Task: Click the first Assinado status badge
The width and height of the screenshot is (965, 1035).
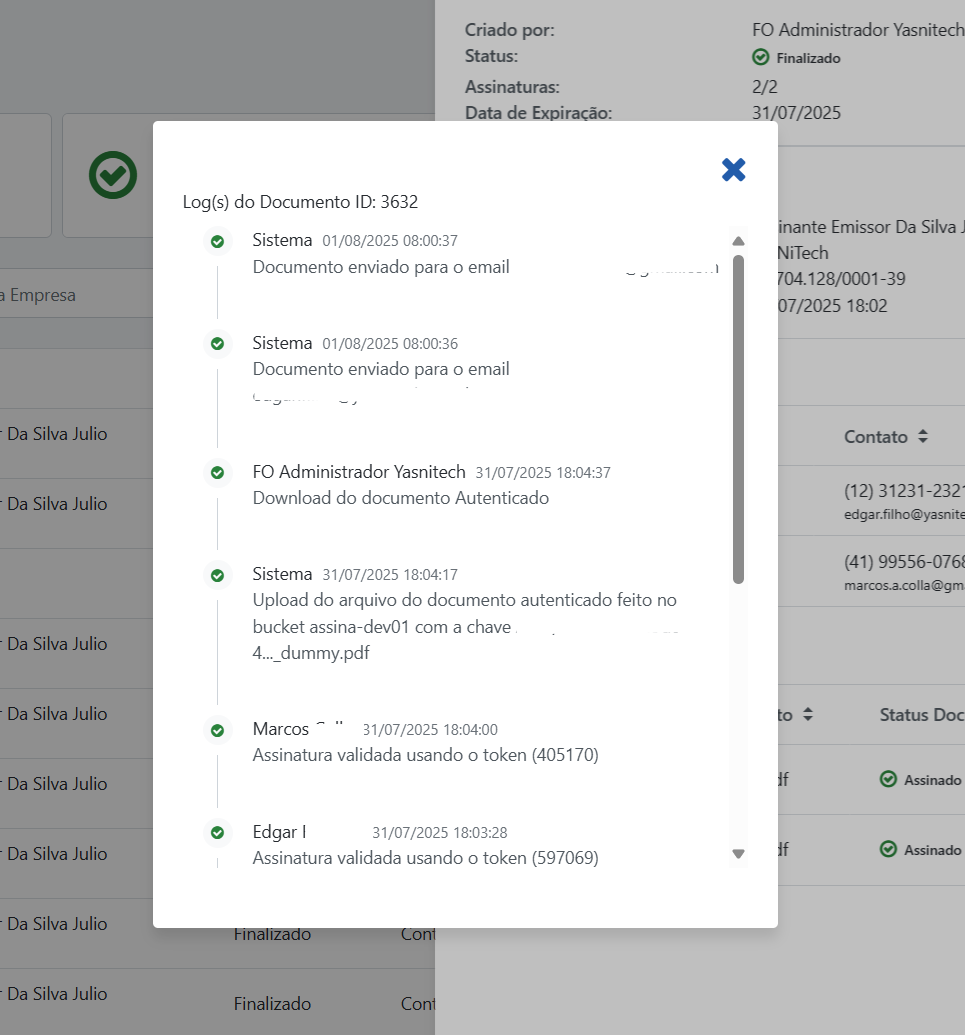Action: [x=921, y=780]
